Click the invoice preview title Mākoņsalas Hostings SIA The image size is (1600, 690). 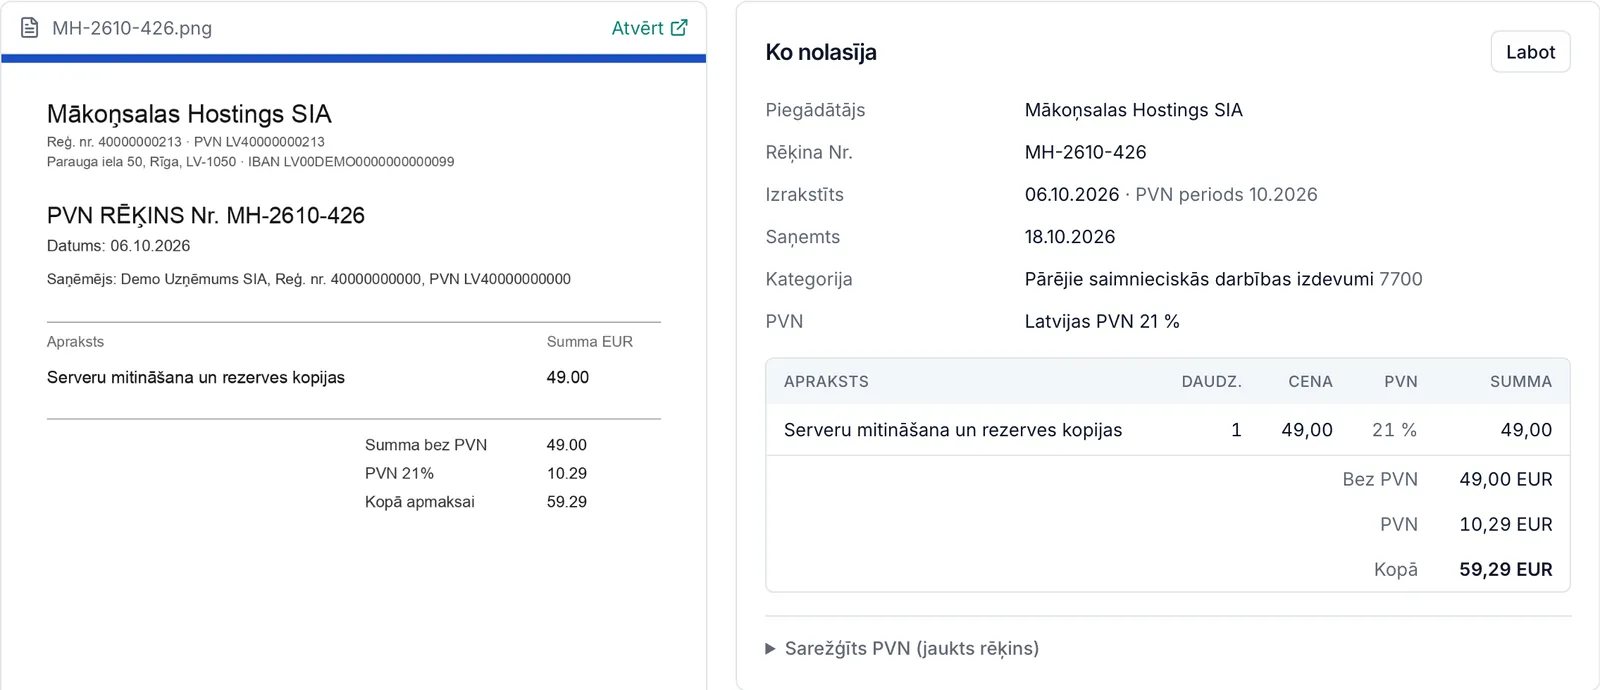coord(189,114)
